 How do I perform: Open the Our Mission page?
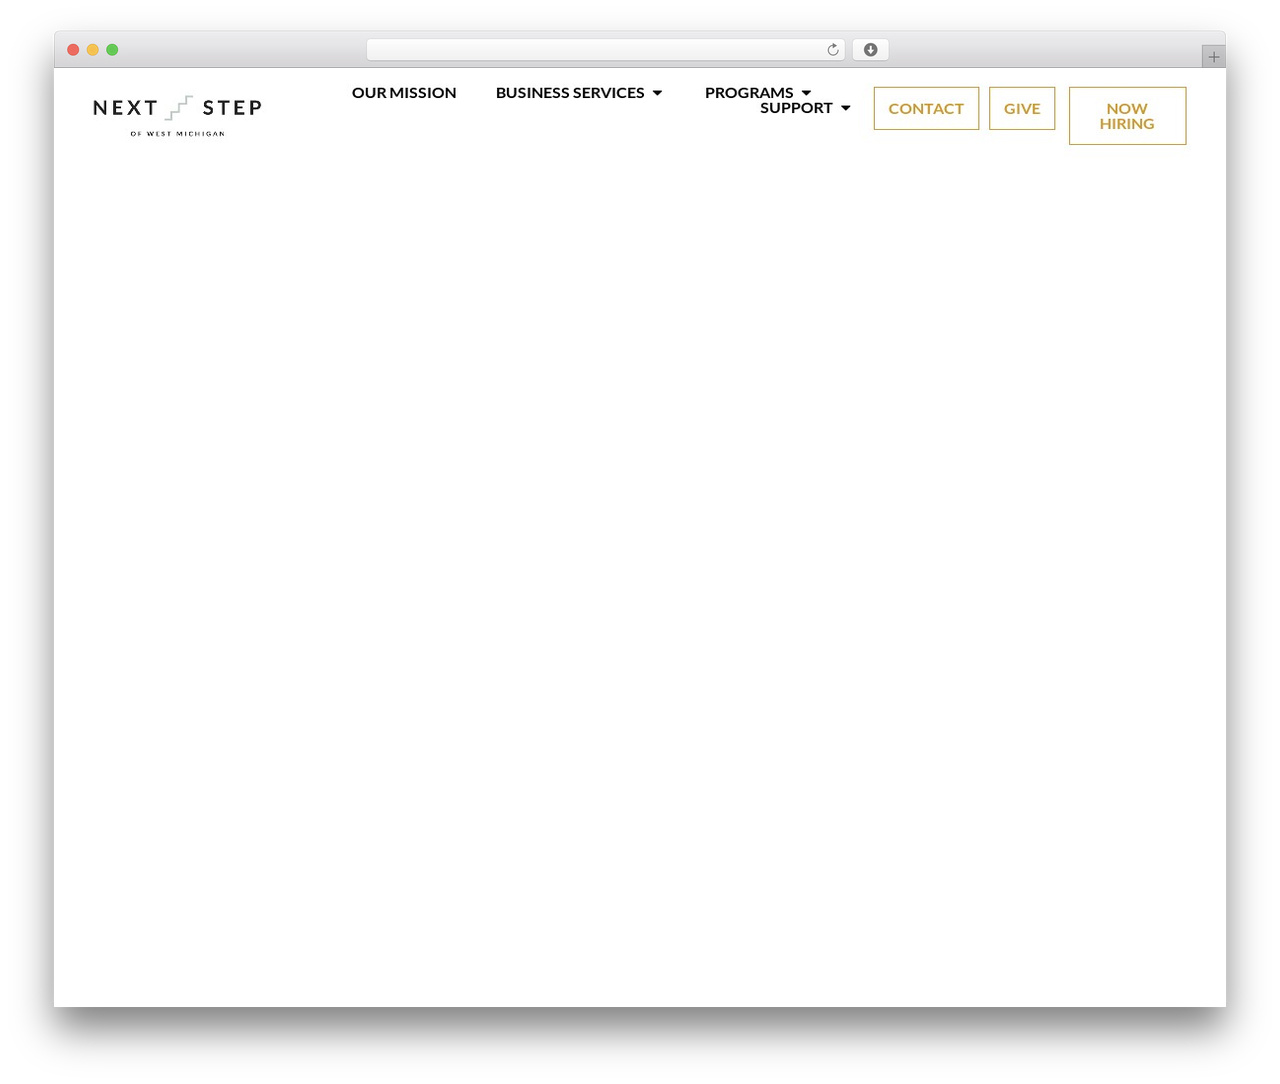(404, 93)
